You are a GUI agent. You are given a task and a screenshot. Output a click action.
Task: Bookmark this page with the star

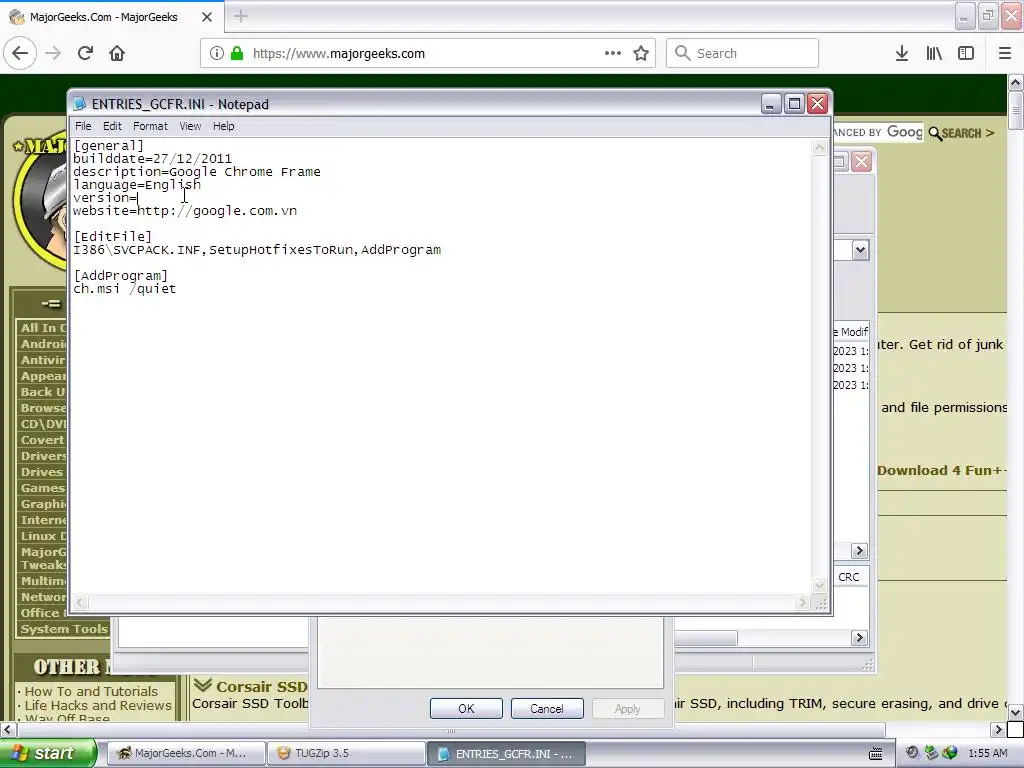[x=641, y=54]
